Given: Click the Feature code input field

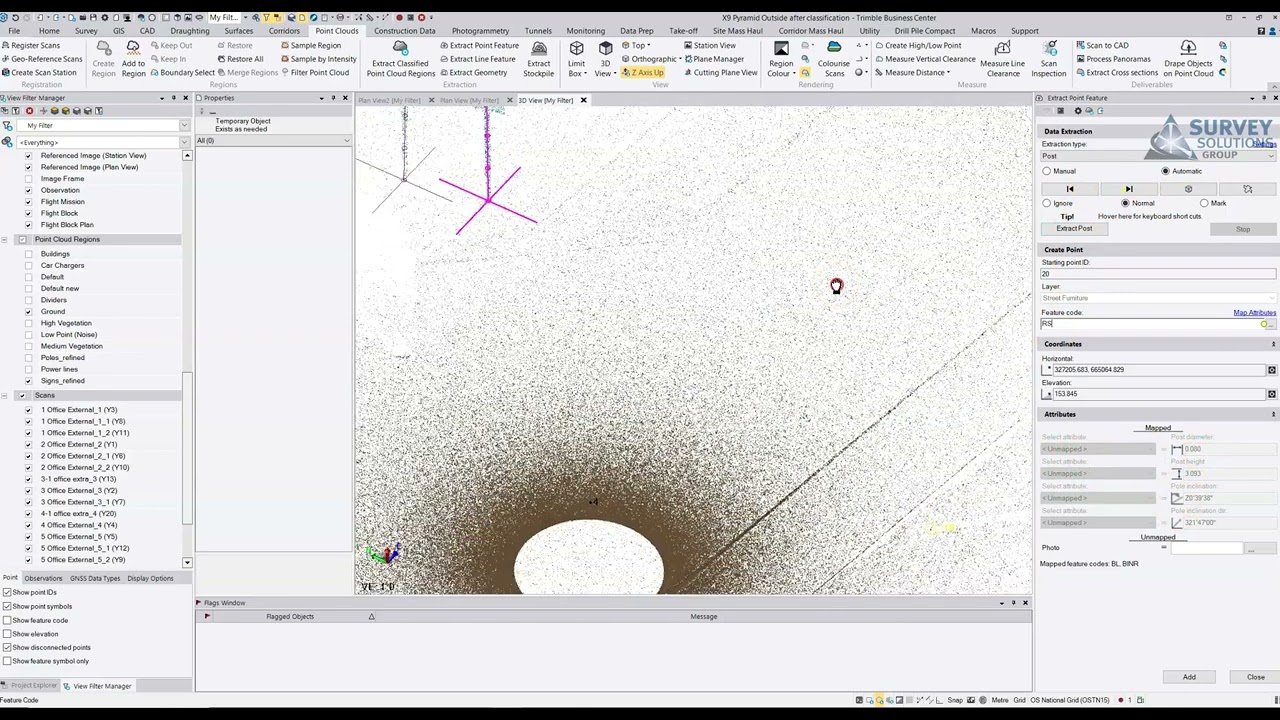Looking at the screenshot, I should pyautogui.click(x=1150, y=324).
